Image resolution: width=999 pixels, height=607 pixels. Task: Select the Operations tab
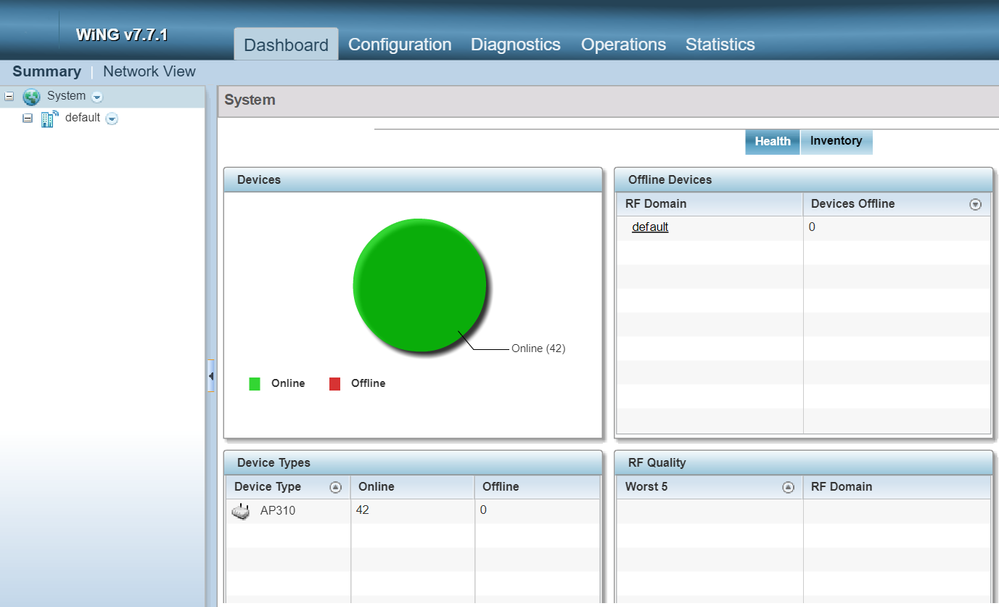click(623, 45)
